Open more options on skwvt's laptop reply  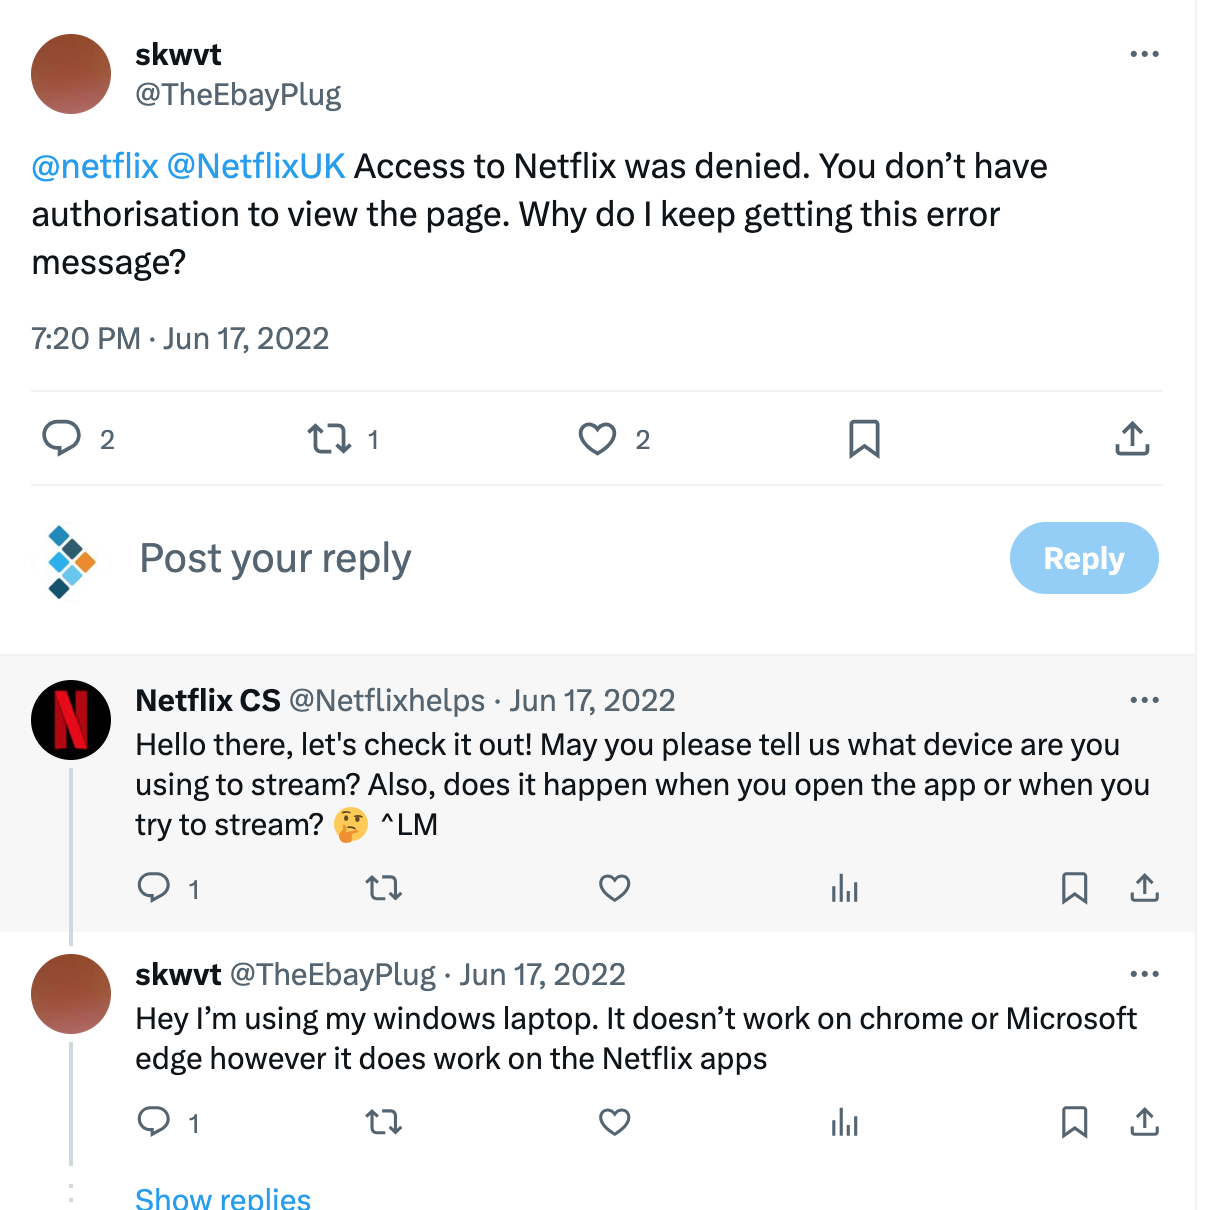pos(1144,974)
